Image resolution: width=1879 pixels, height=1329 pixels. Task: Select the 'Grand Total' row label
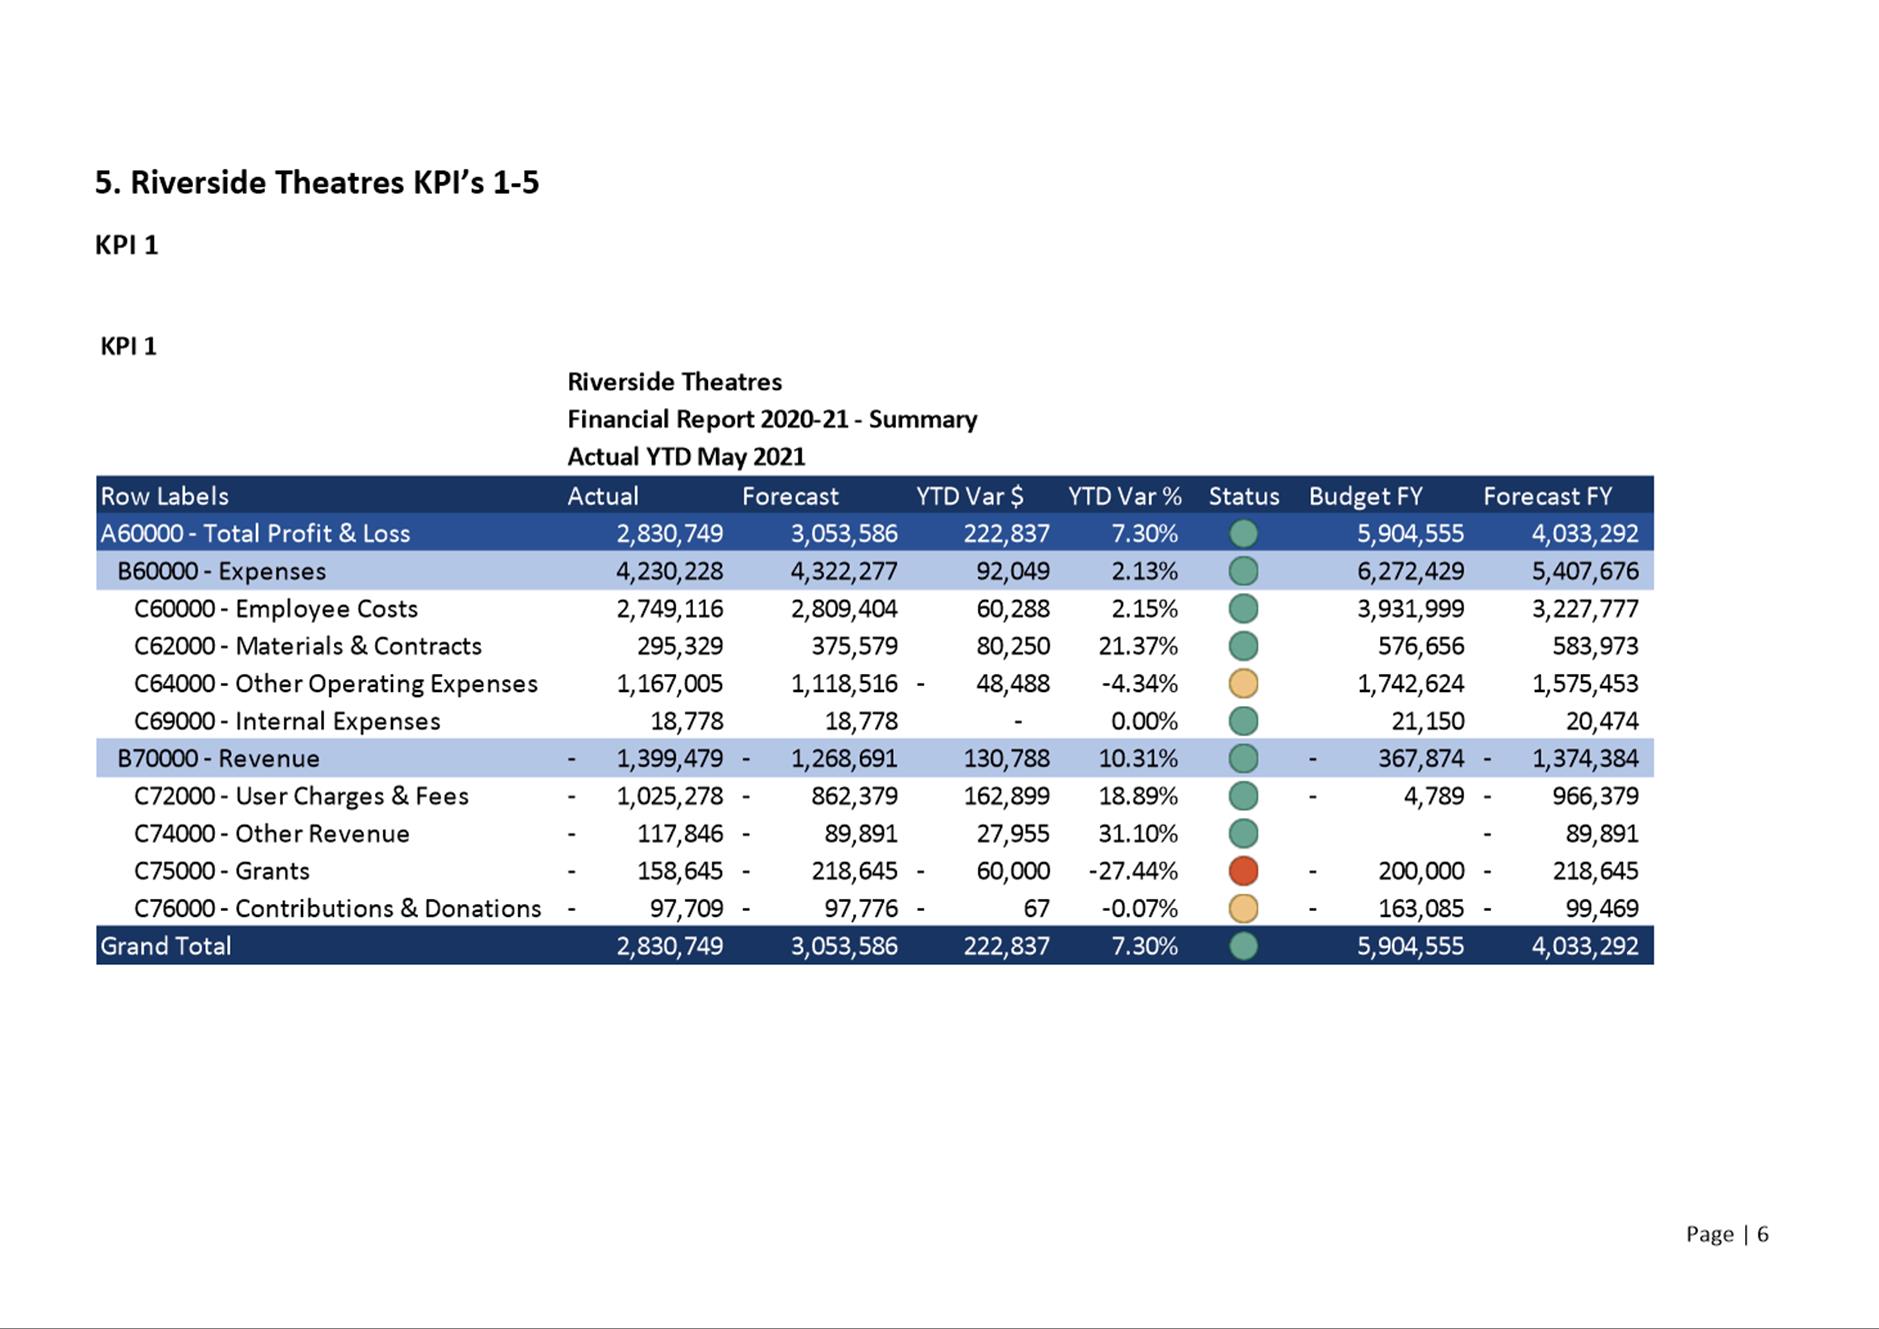click(x=166, y=946)
